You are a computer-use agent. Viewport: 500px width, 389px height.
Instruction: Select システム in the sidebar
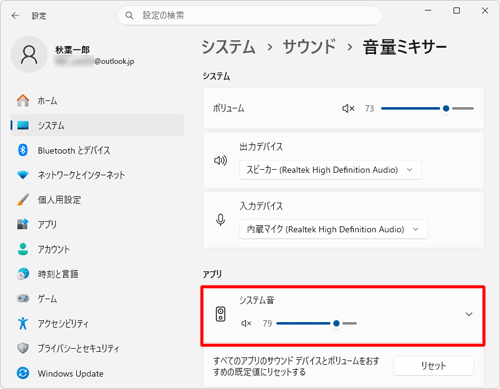coord(97,125)
